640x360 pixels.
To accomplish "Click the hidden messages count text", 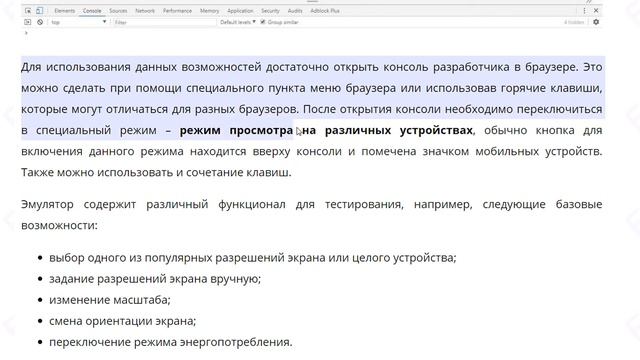I will click(x=574, y=22).
